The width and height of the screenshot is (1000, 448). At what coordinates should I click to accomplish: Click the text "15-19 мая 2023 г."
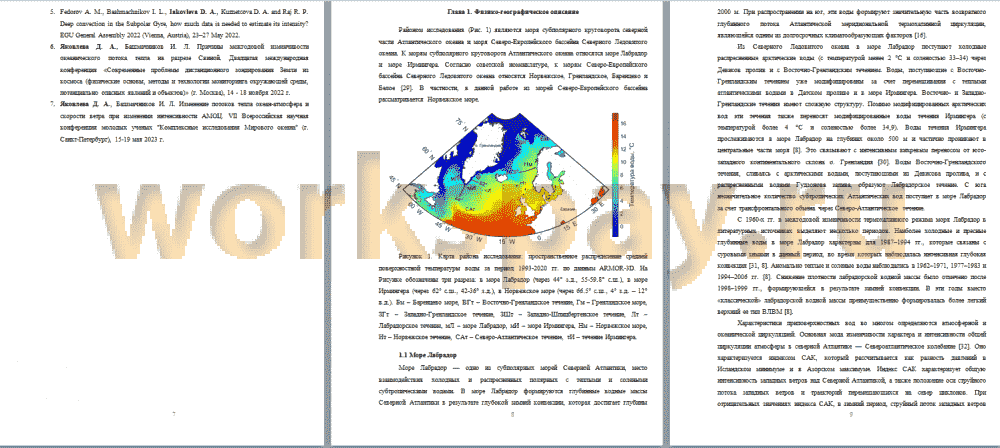tap(137, 137)
